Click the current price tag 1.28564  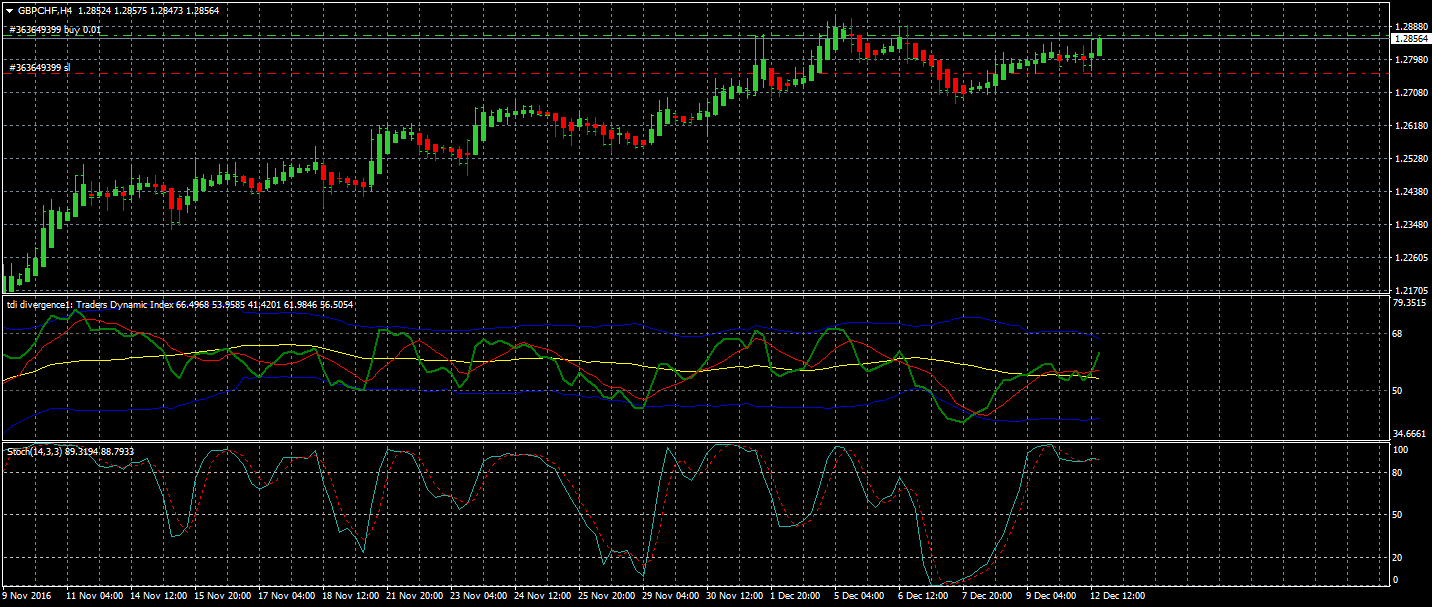1408,38
